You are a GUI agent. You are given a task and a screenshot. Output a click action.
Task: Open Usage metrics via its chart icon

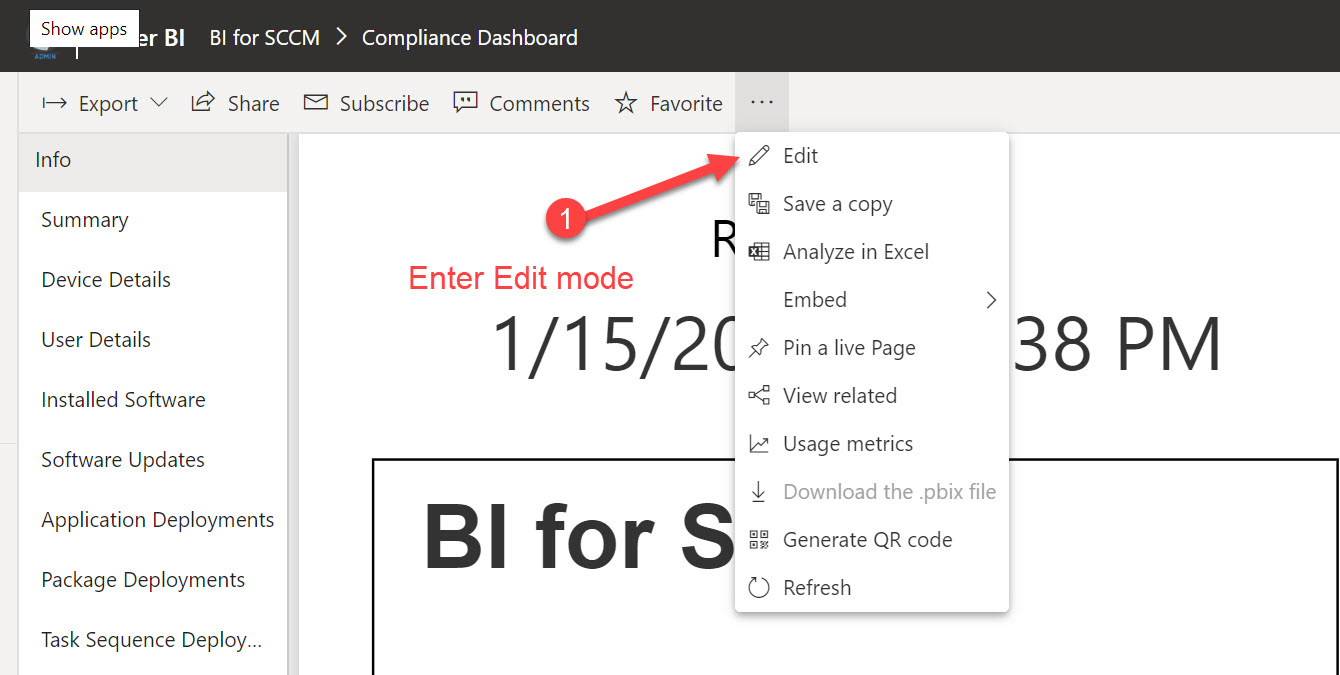(x=759, y=443)
